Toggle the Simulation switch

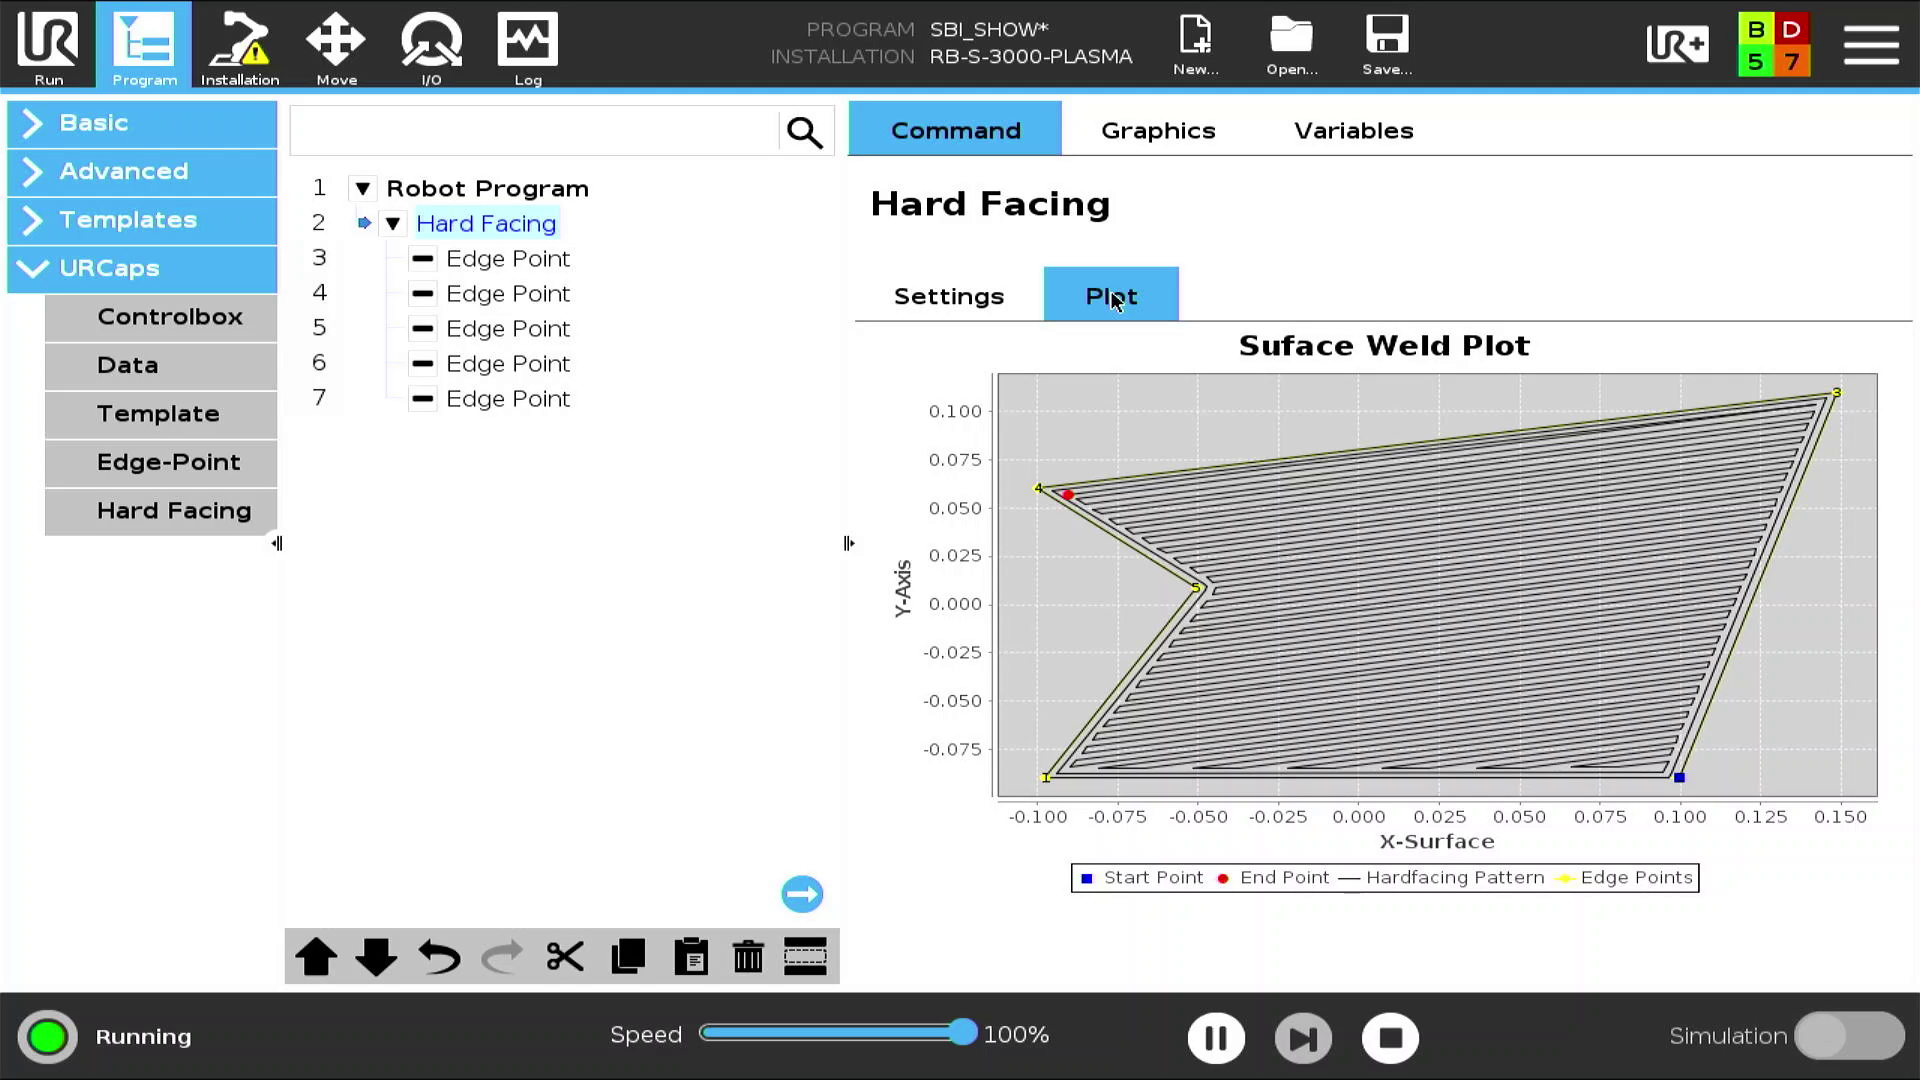(1848, 1036)
